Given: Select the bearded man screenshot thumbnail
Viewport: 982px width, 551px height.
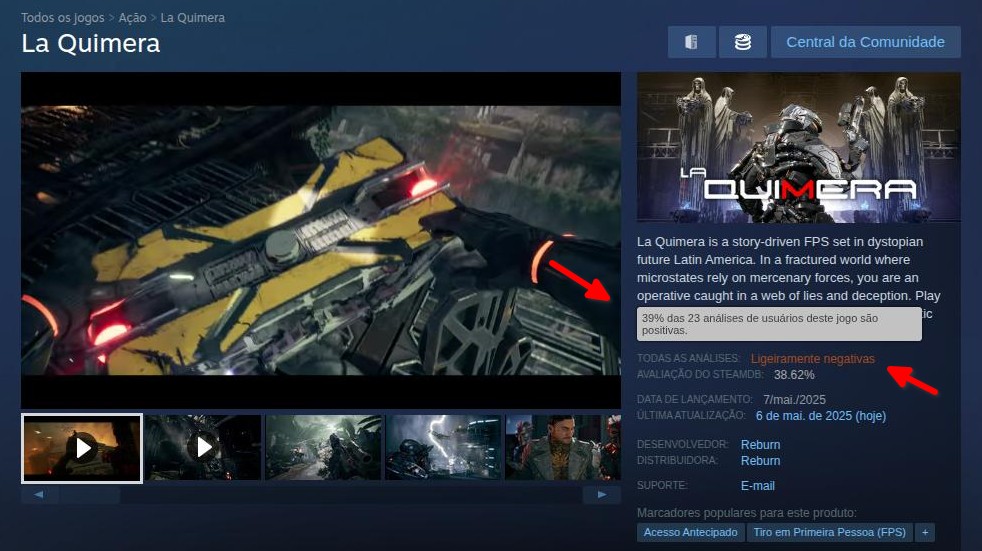Looking at the screenshot, I should click(563, 448).
